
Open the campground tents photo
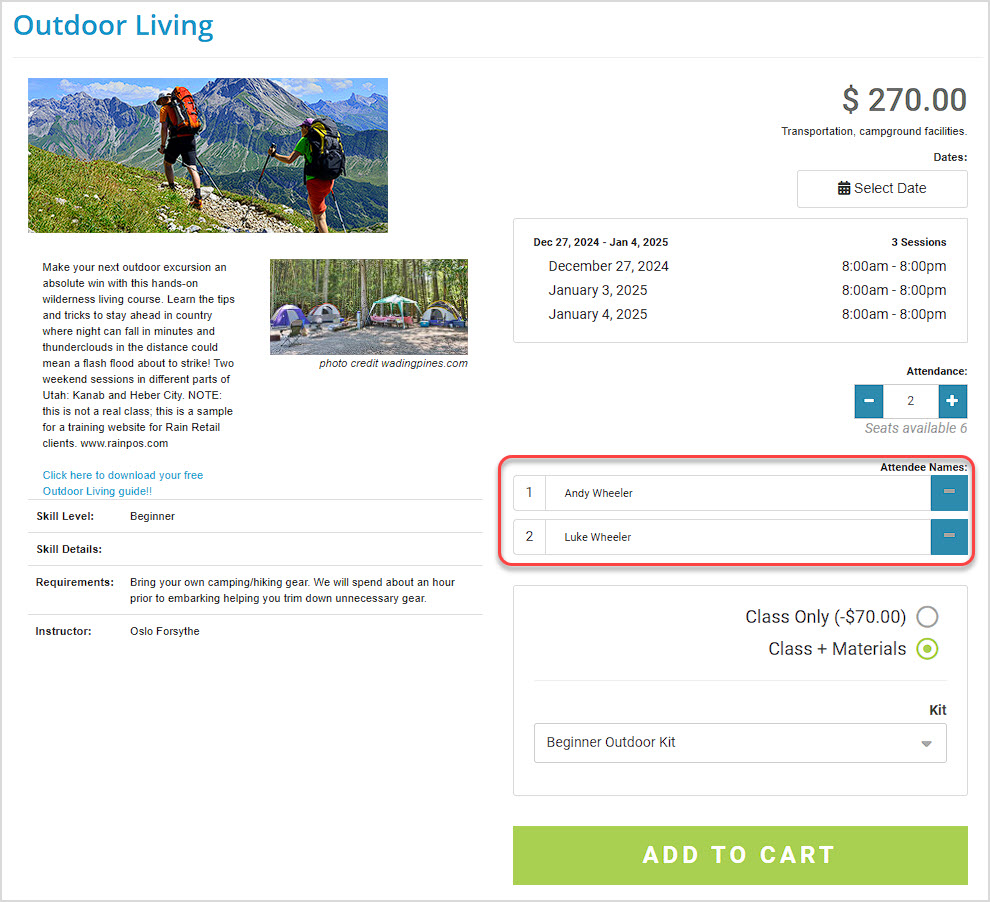click(369, 307)
